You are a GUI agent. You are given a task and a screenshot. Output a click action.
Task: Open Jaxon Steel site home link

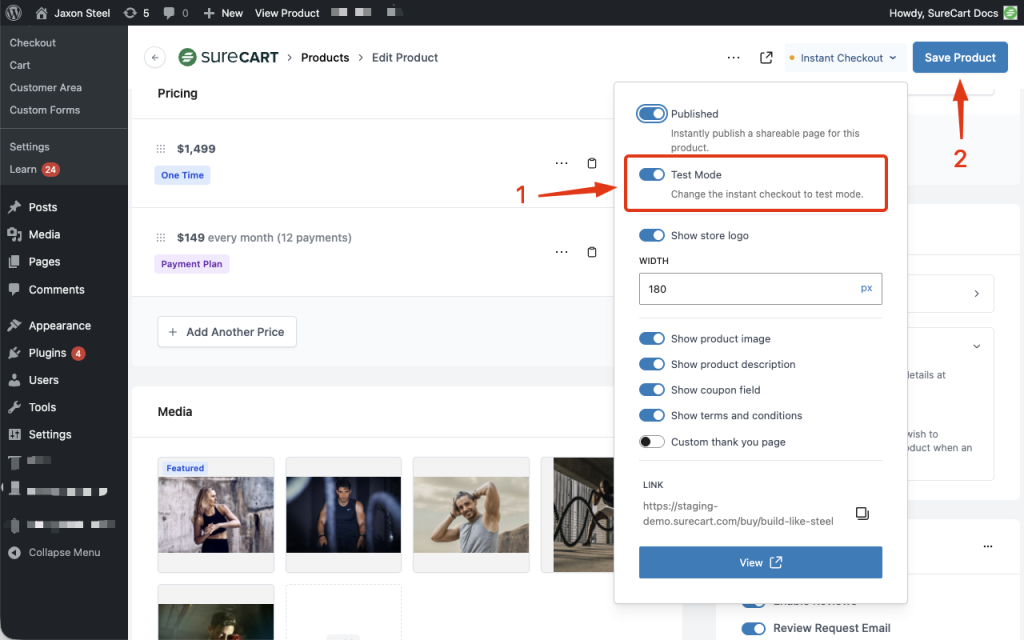72,12
